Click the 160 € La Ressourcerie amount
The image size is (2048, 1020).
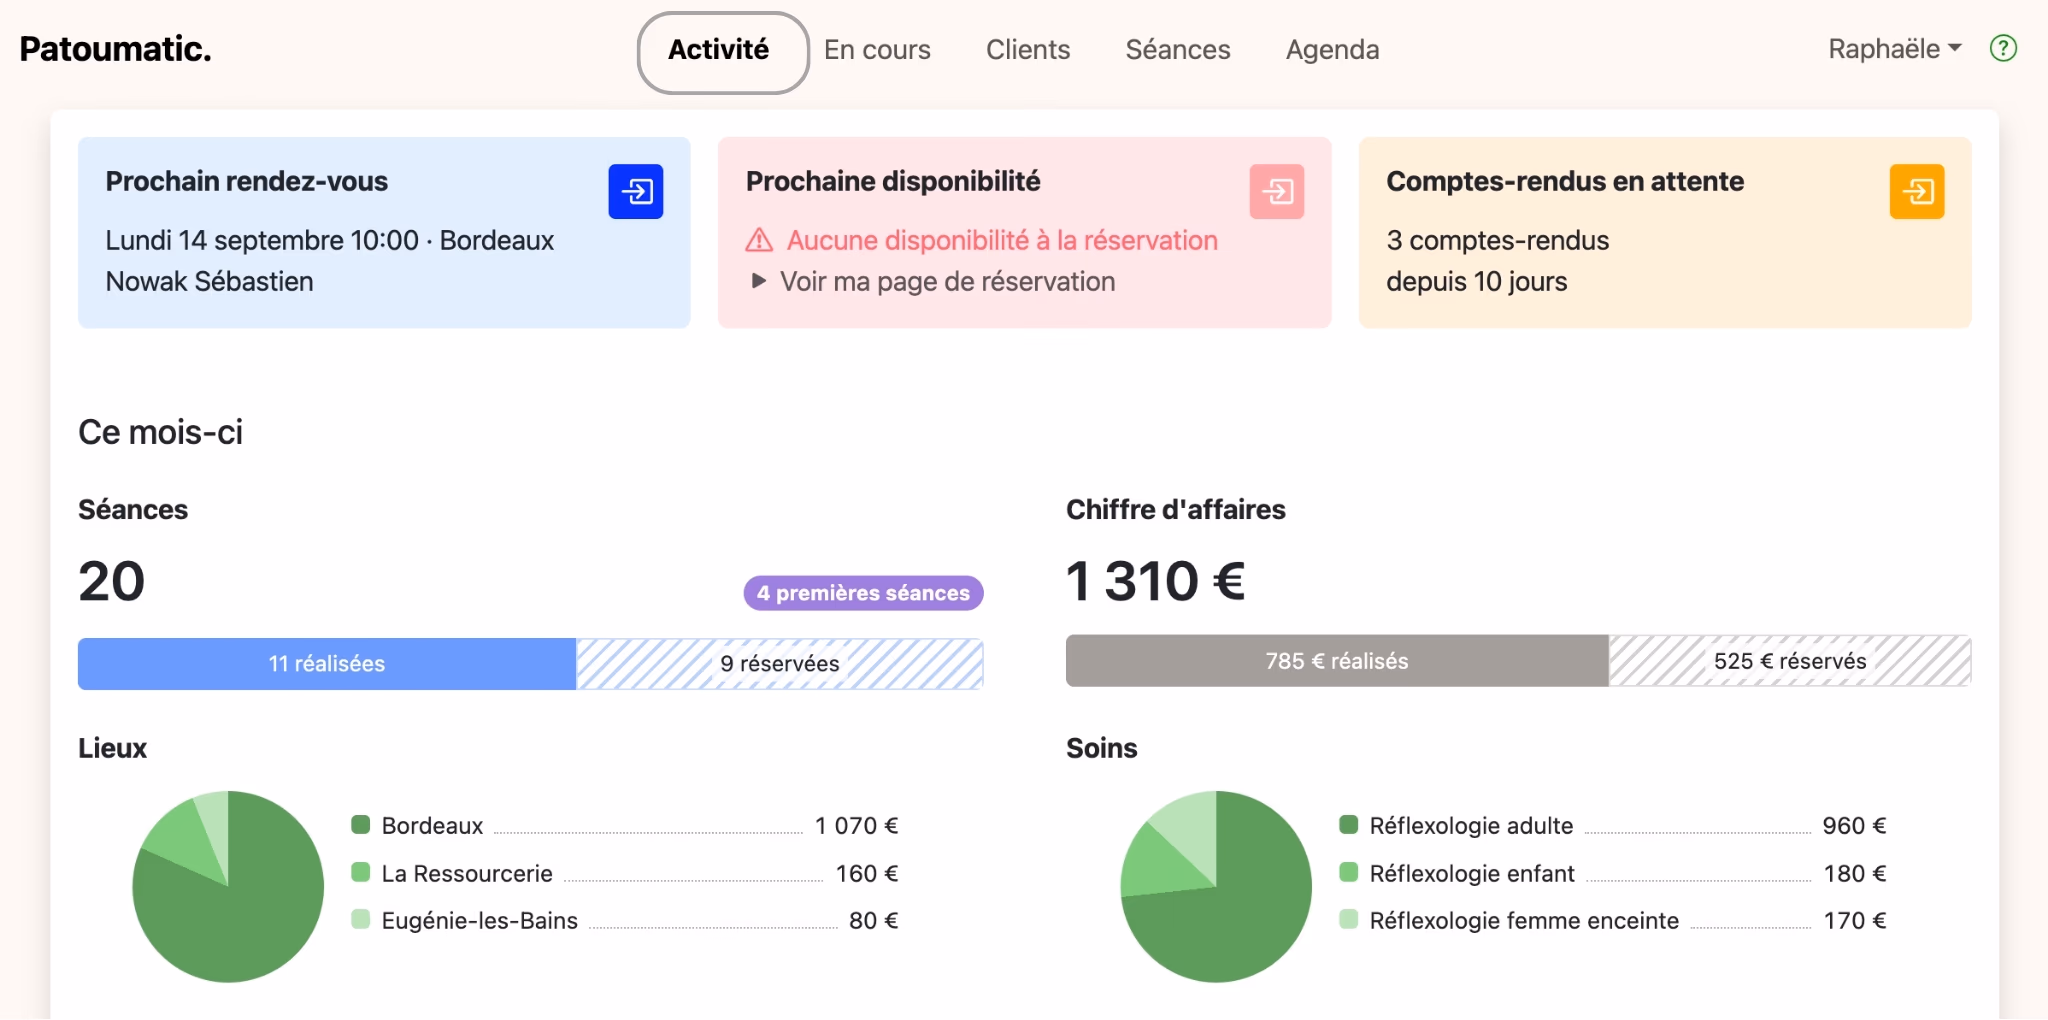[x=867, y=873]
